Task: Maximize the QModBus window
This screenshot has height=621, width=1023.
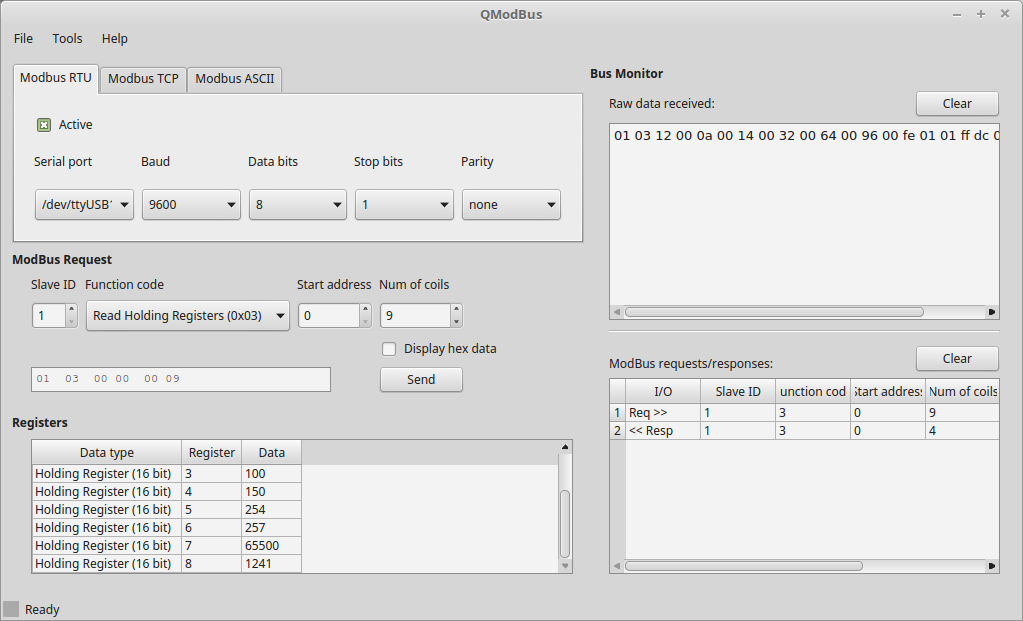Action: coord(981,14)
